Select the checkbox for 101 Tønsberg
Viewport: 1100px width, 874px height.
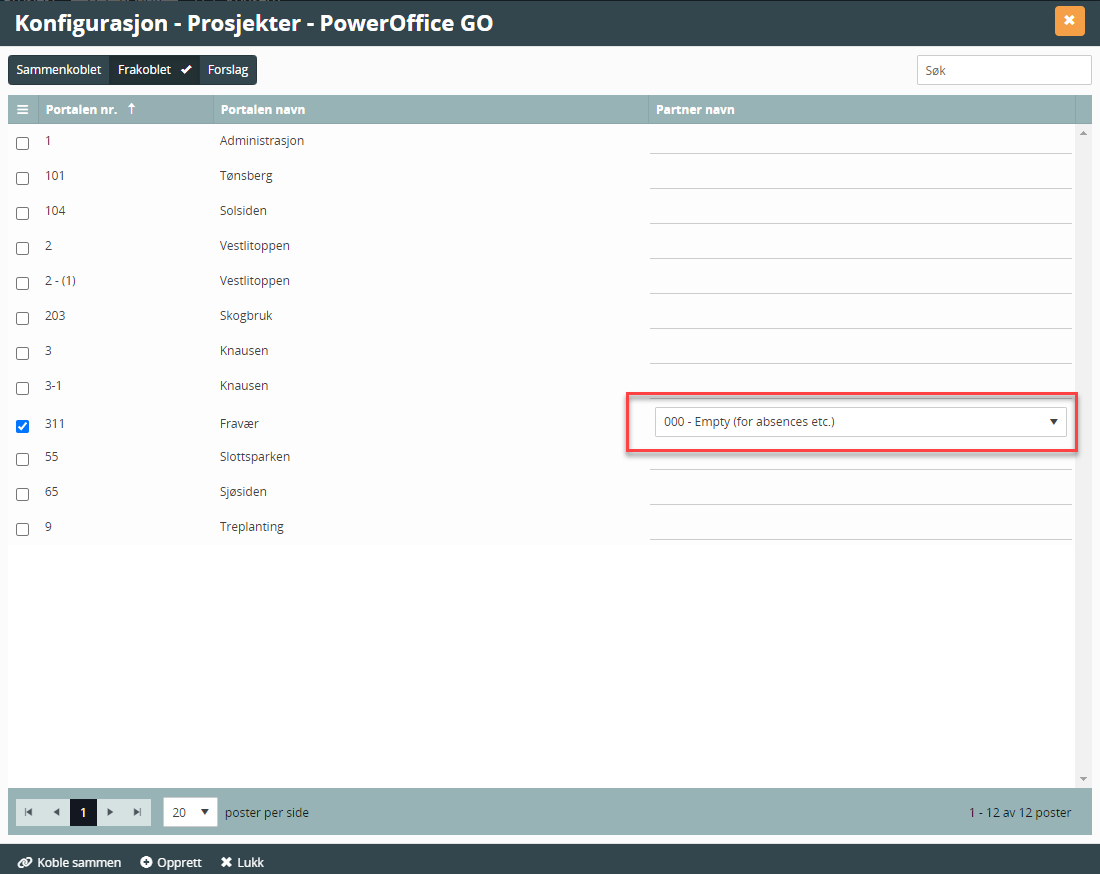tap(23, 178)
